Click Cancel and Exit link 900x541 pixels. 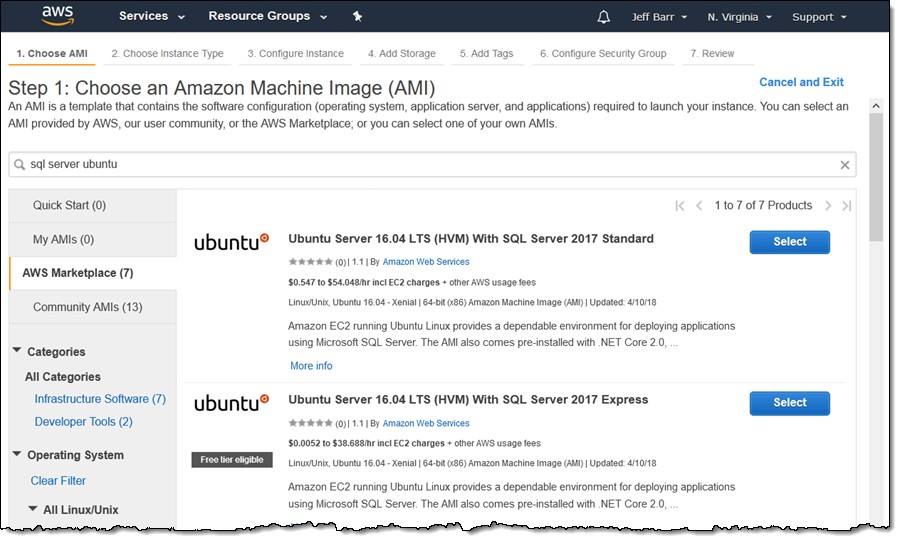[x=801, y=82]
